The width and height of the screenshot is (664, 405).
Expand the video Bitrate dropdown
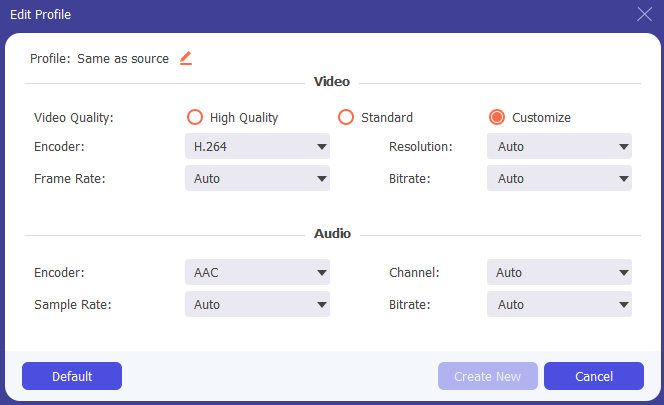[559, 179]
